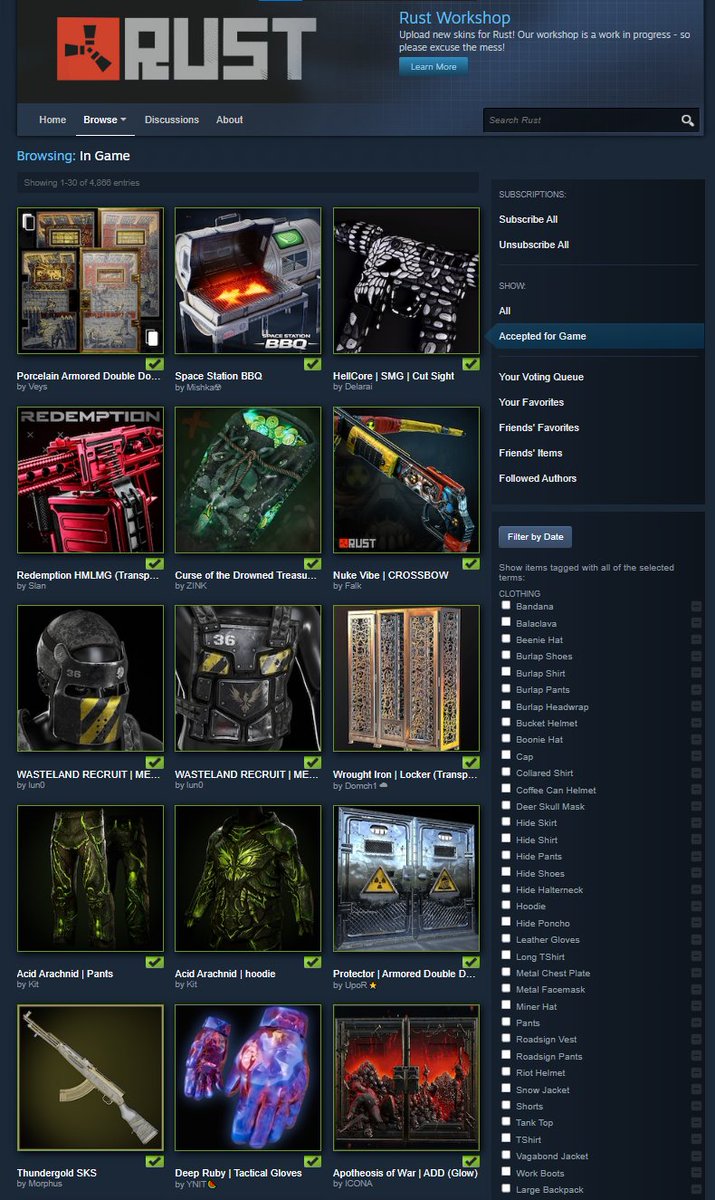The image size is (715, 1200).
Task: Open the Discussions tab
Action: [x=172, y=120]
